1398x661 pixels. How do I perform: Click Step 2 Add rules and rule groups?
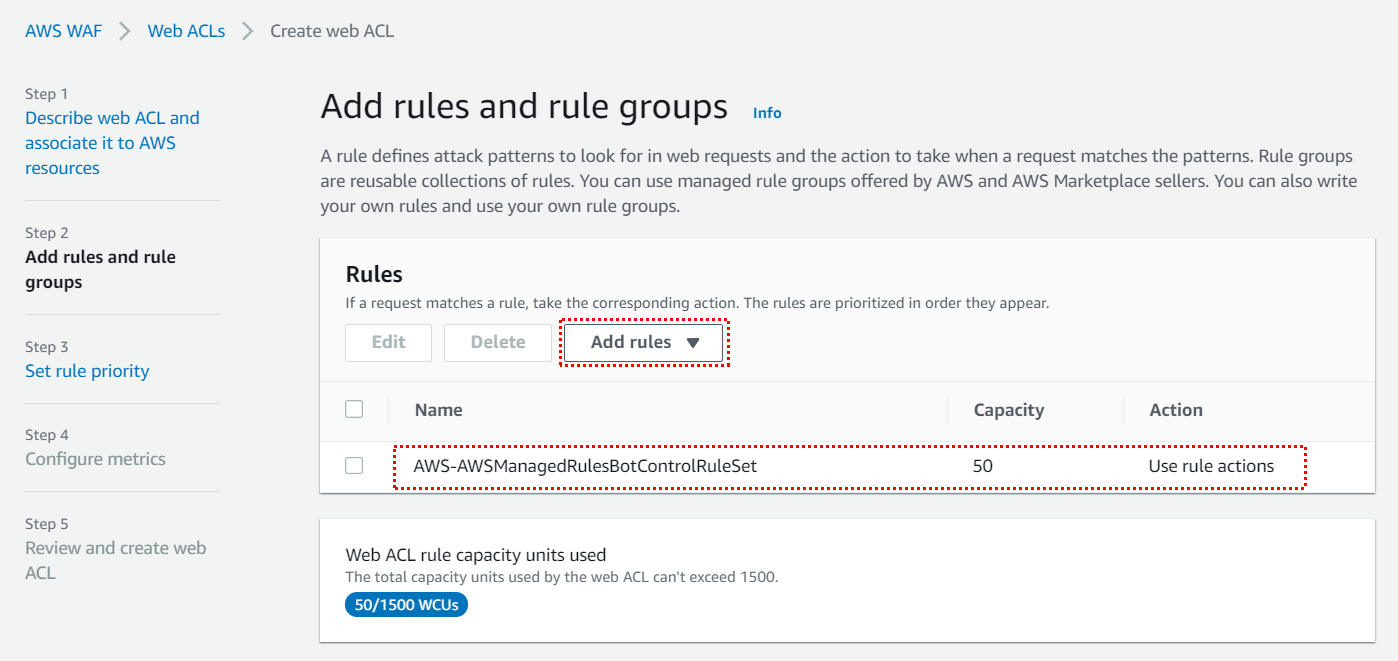[x=100, y=269]
